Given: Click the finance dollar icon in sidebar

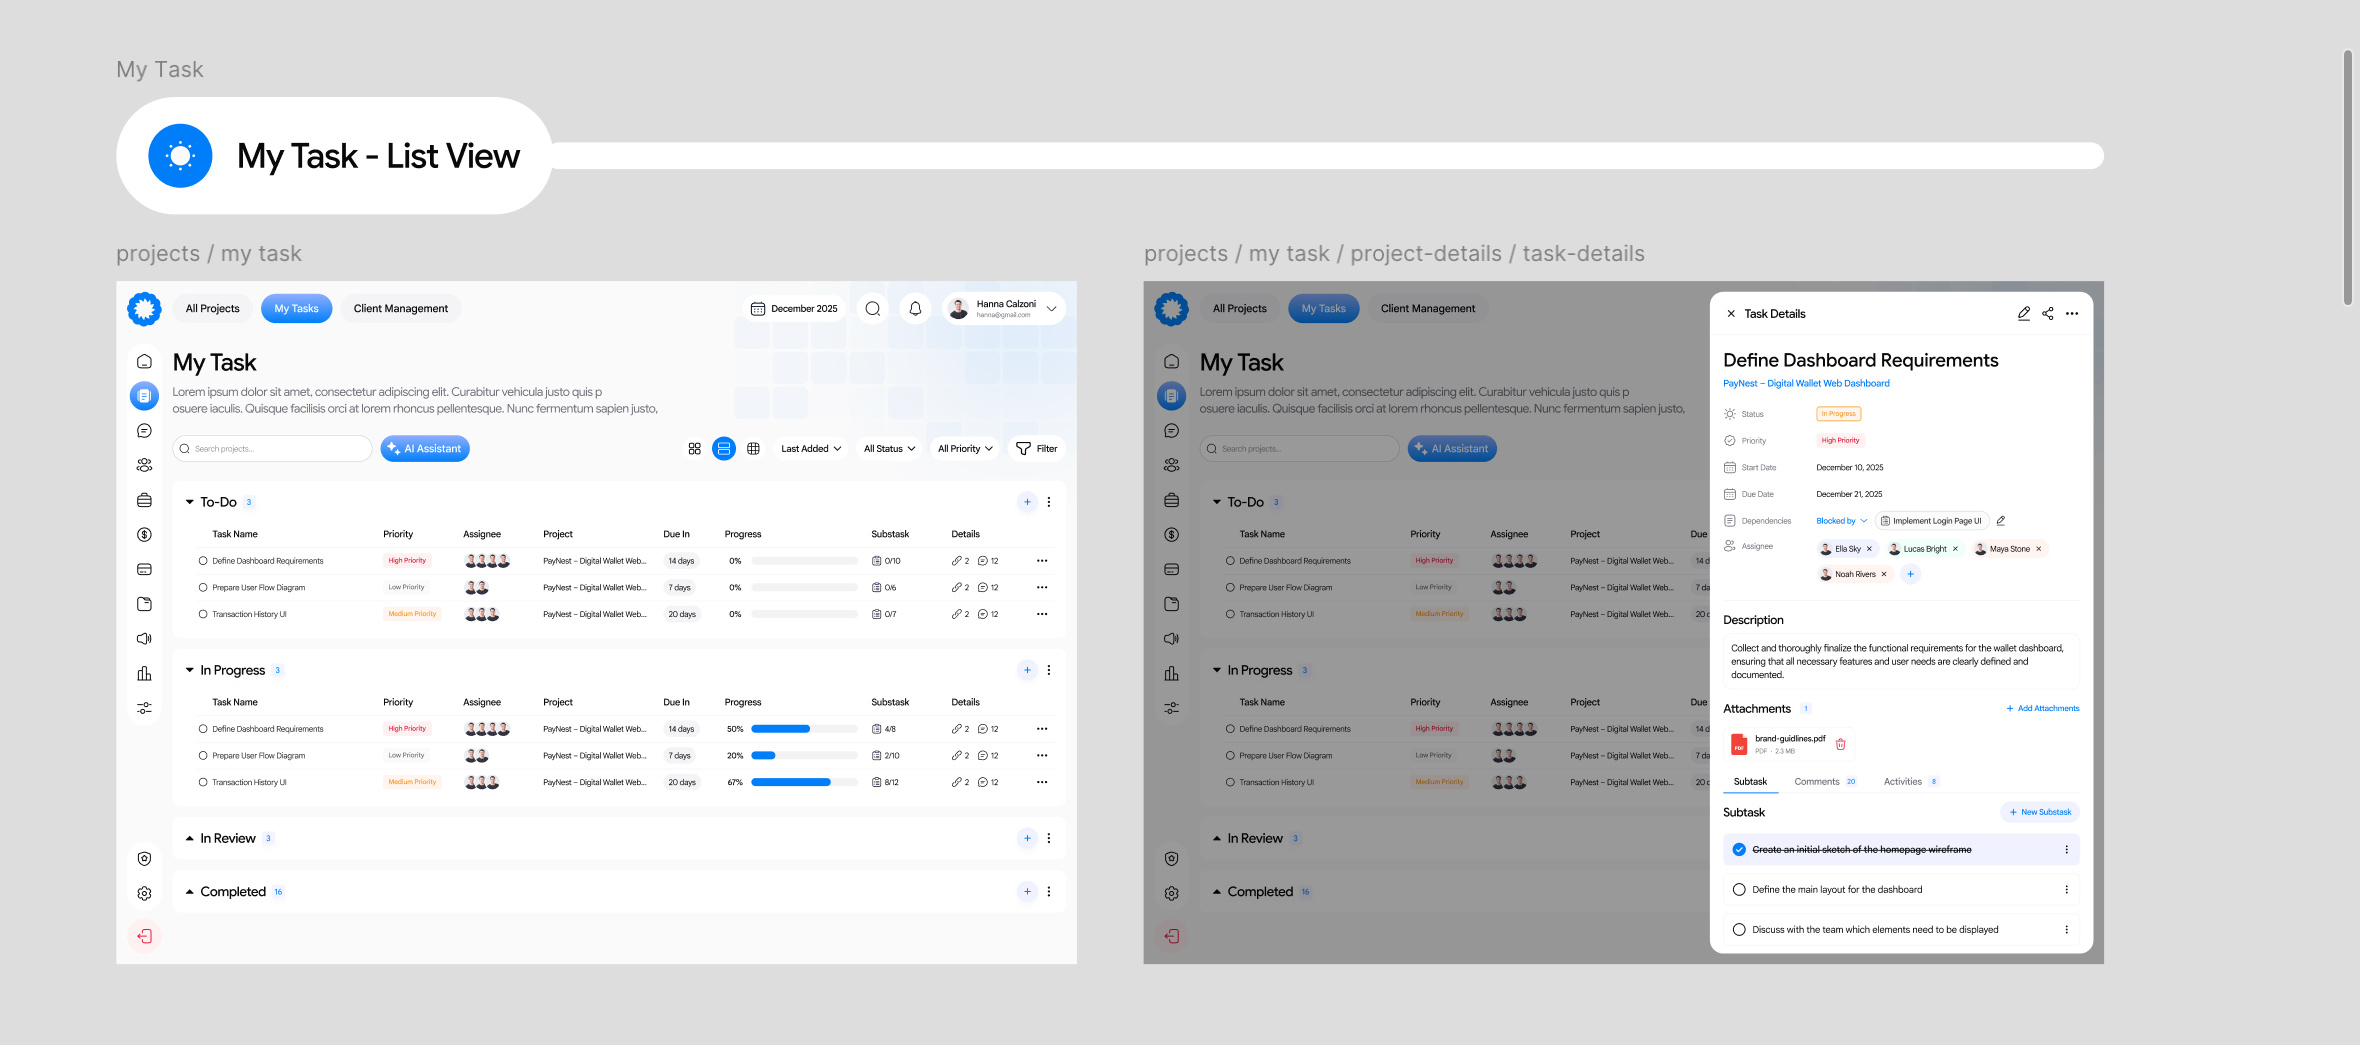Looking at the screenshot, I should [143, 534].
